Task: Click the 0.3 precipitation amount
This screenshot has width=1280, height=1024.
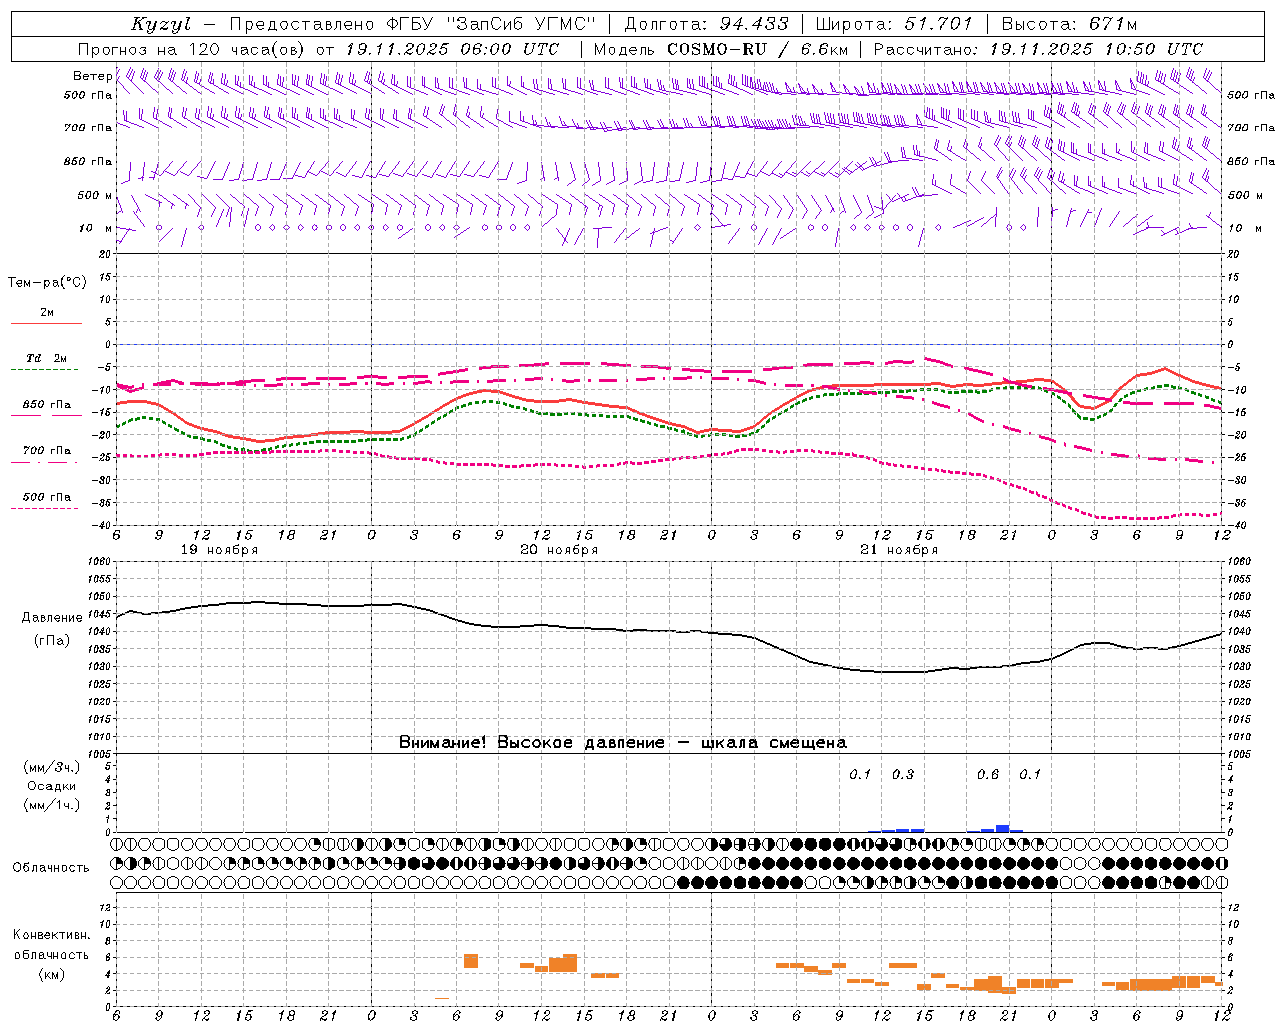Action: pyautogui.click(x=903, y=774)
